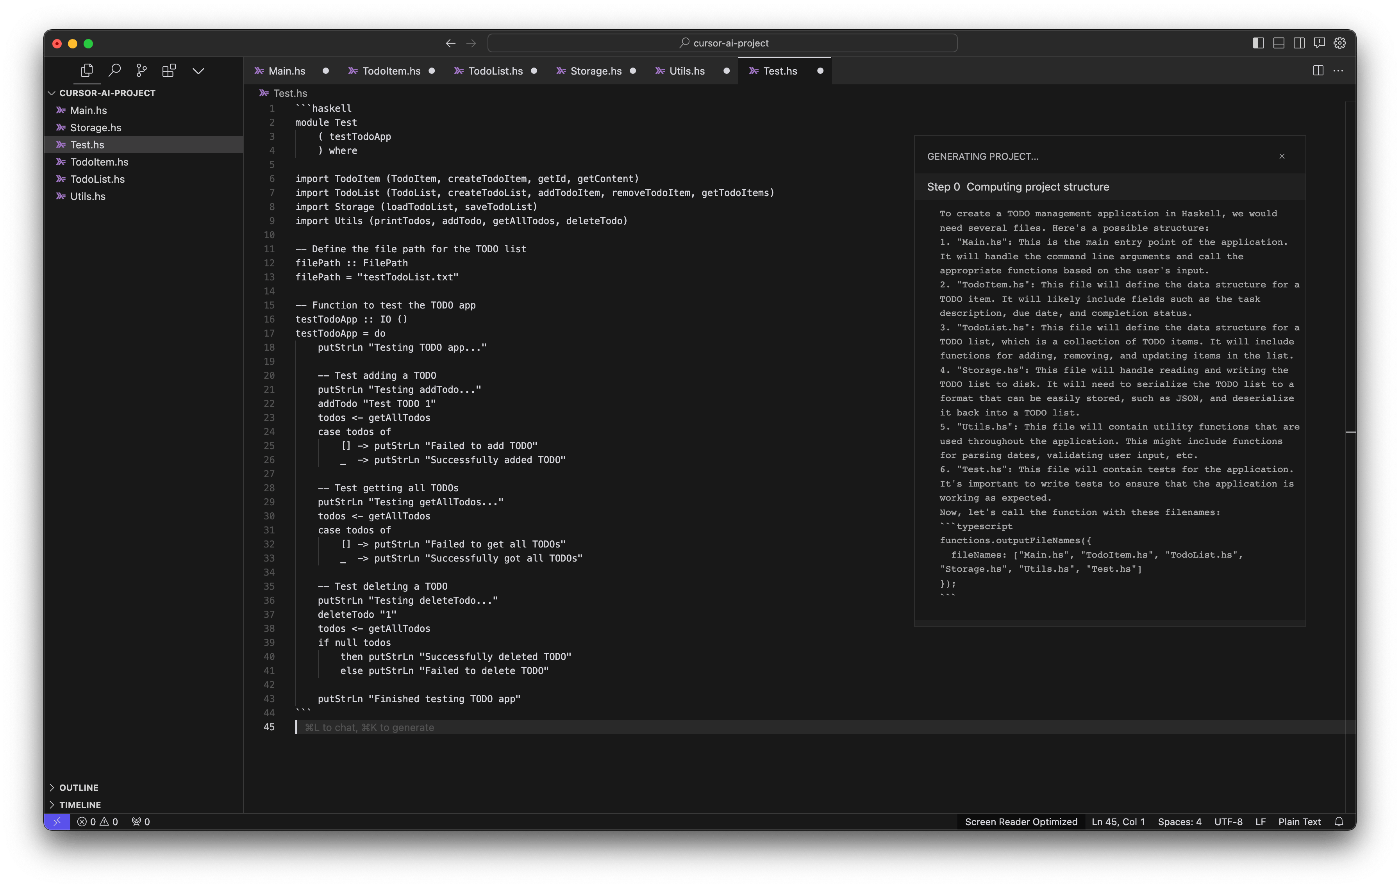Click the cursor-ai-project command center search box
Screen dimensions: 1400x888
(722, 43)
